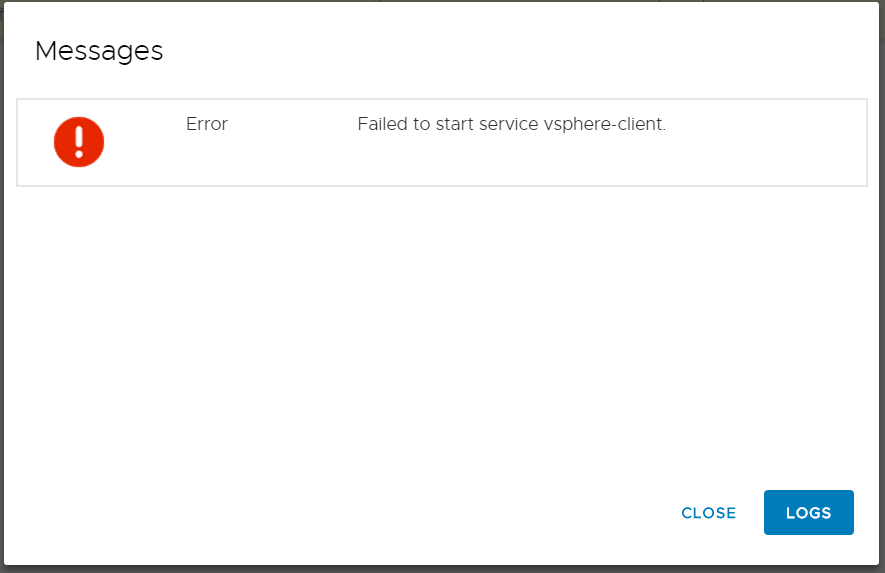
Task: Tap the white exclamation mark inside red circle
Action: (79, 142)
